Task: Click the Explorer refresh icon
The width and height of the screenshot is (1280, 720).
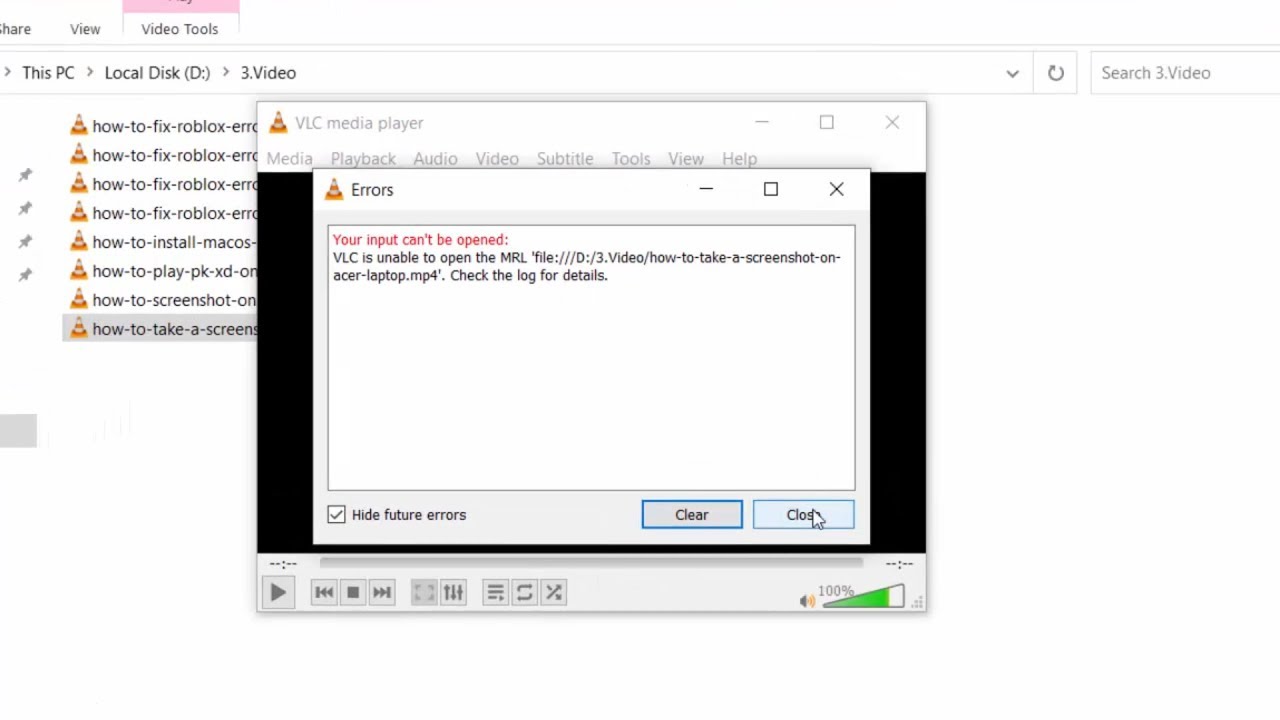Action: 1056,73
